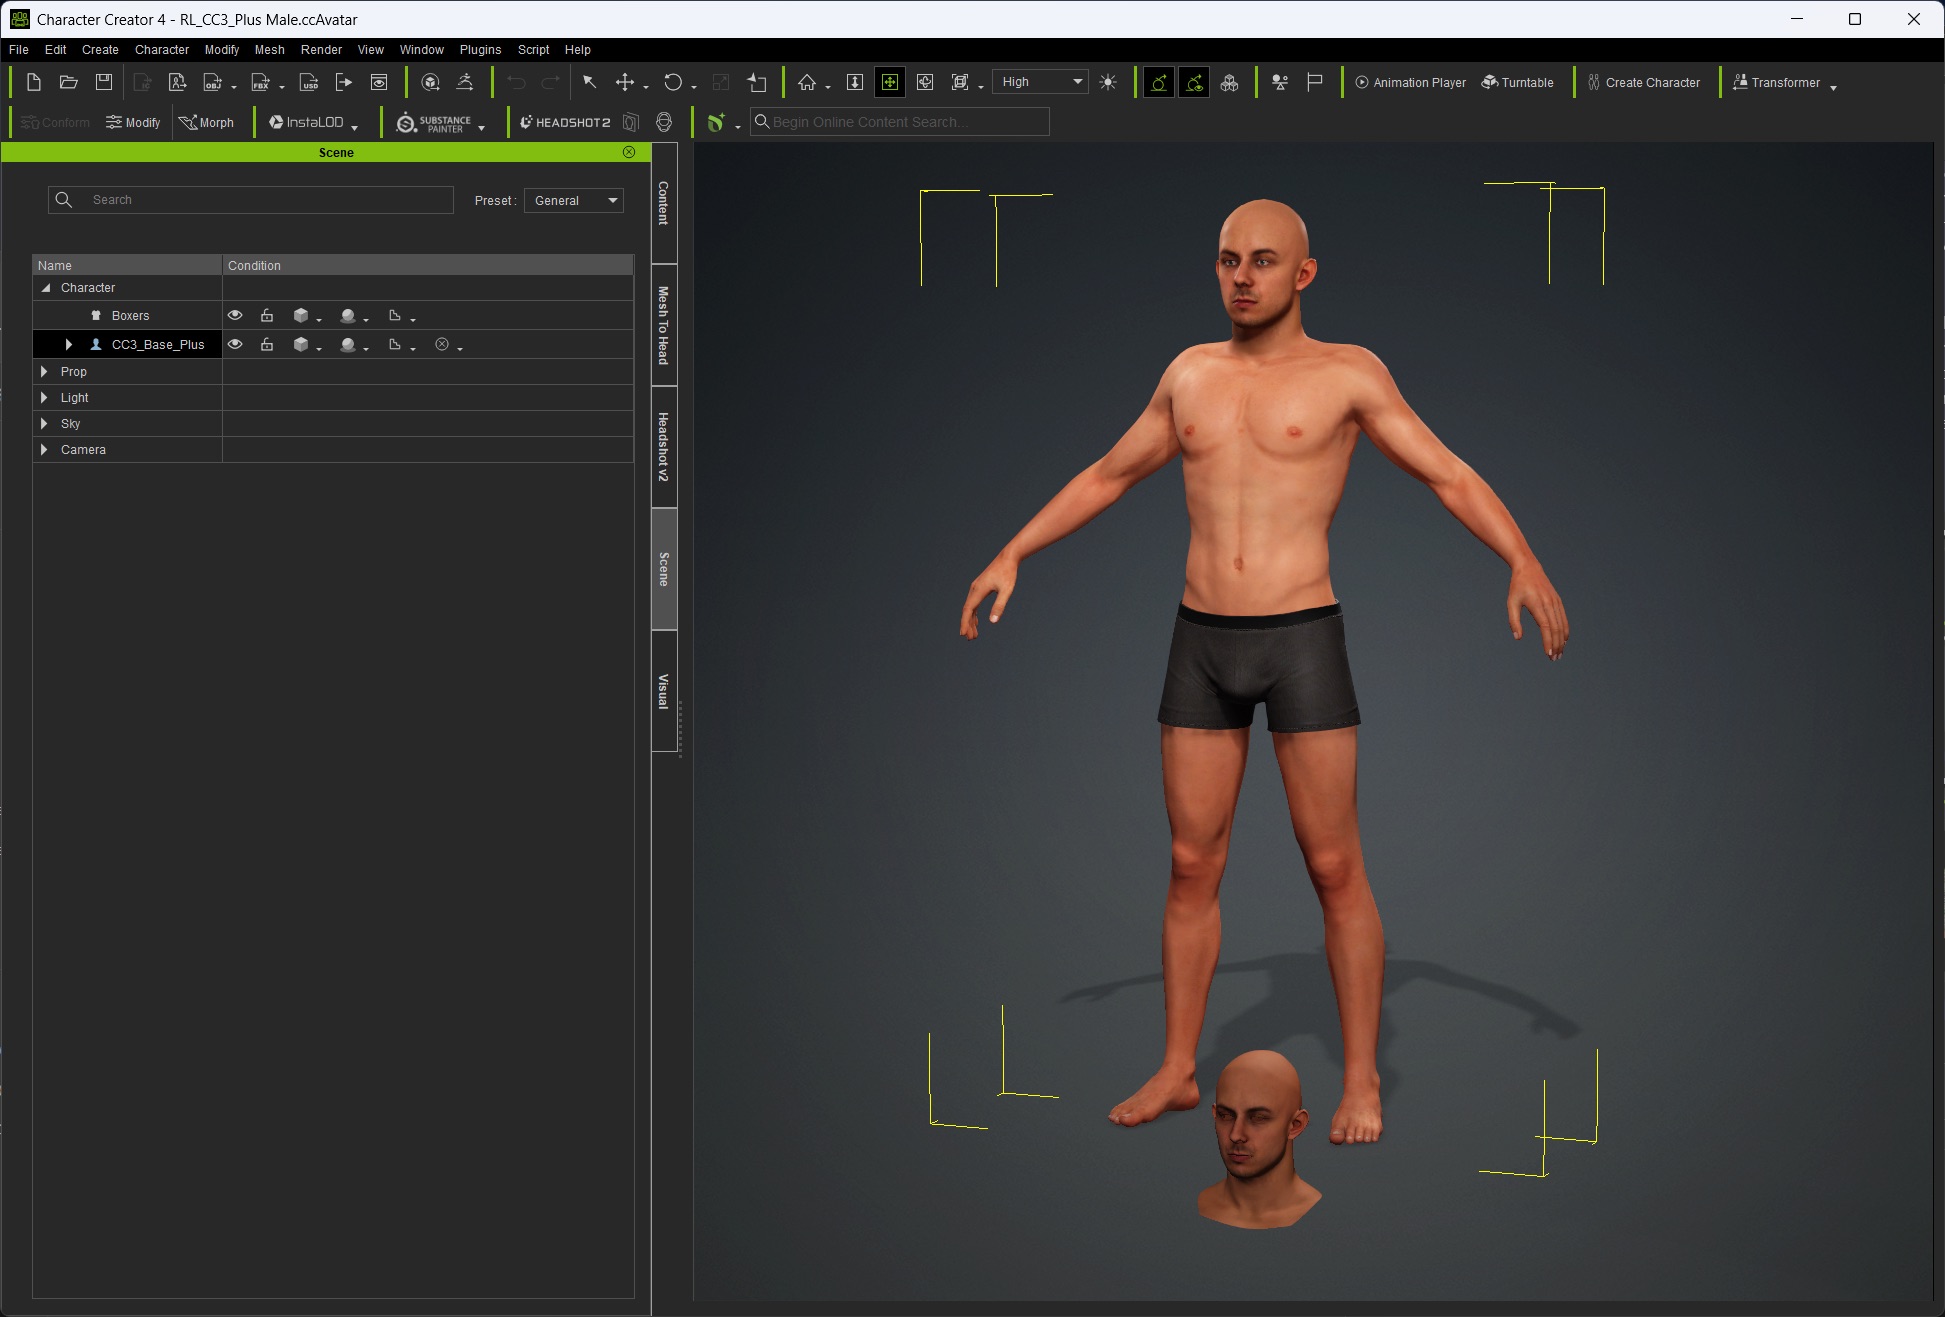Switch to the Content side tab

(x=664, y=203)
